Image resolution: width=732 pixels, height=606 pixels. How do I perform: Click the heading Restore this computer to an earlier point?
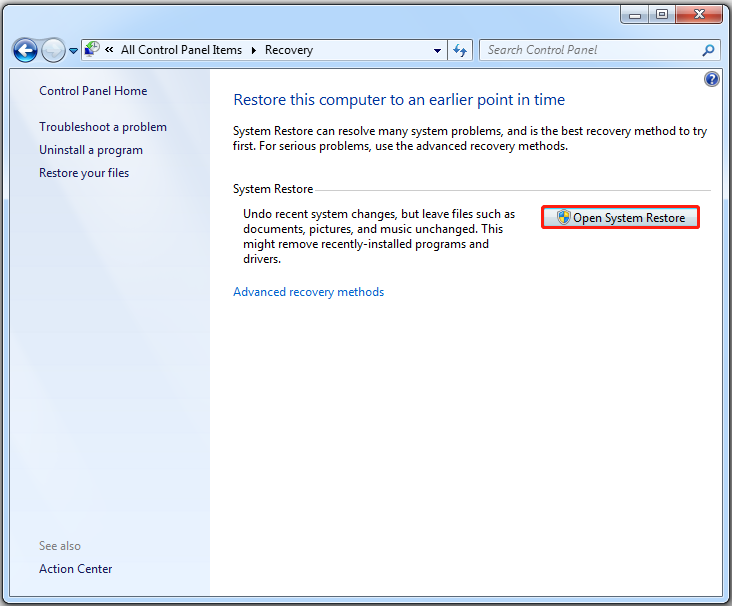(399, 99)
